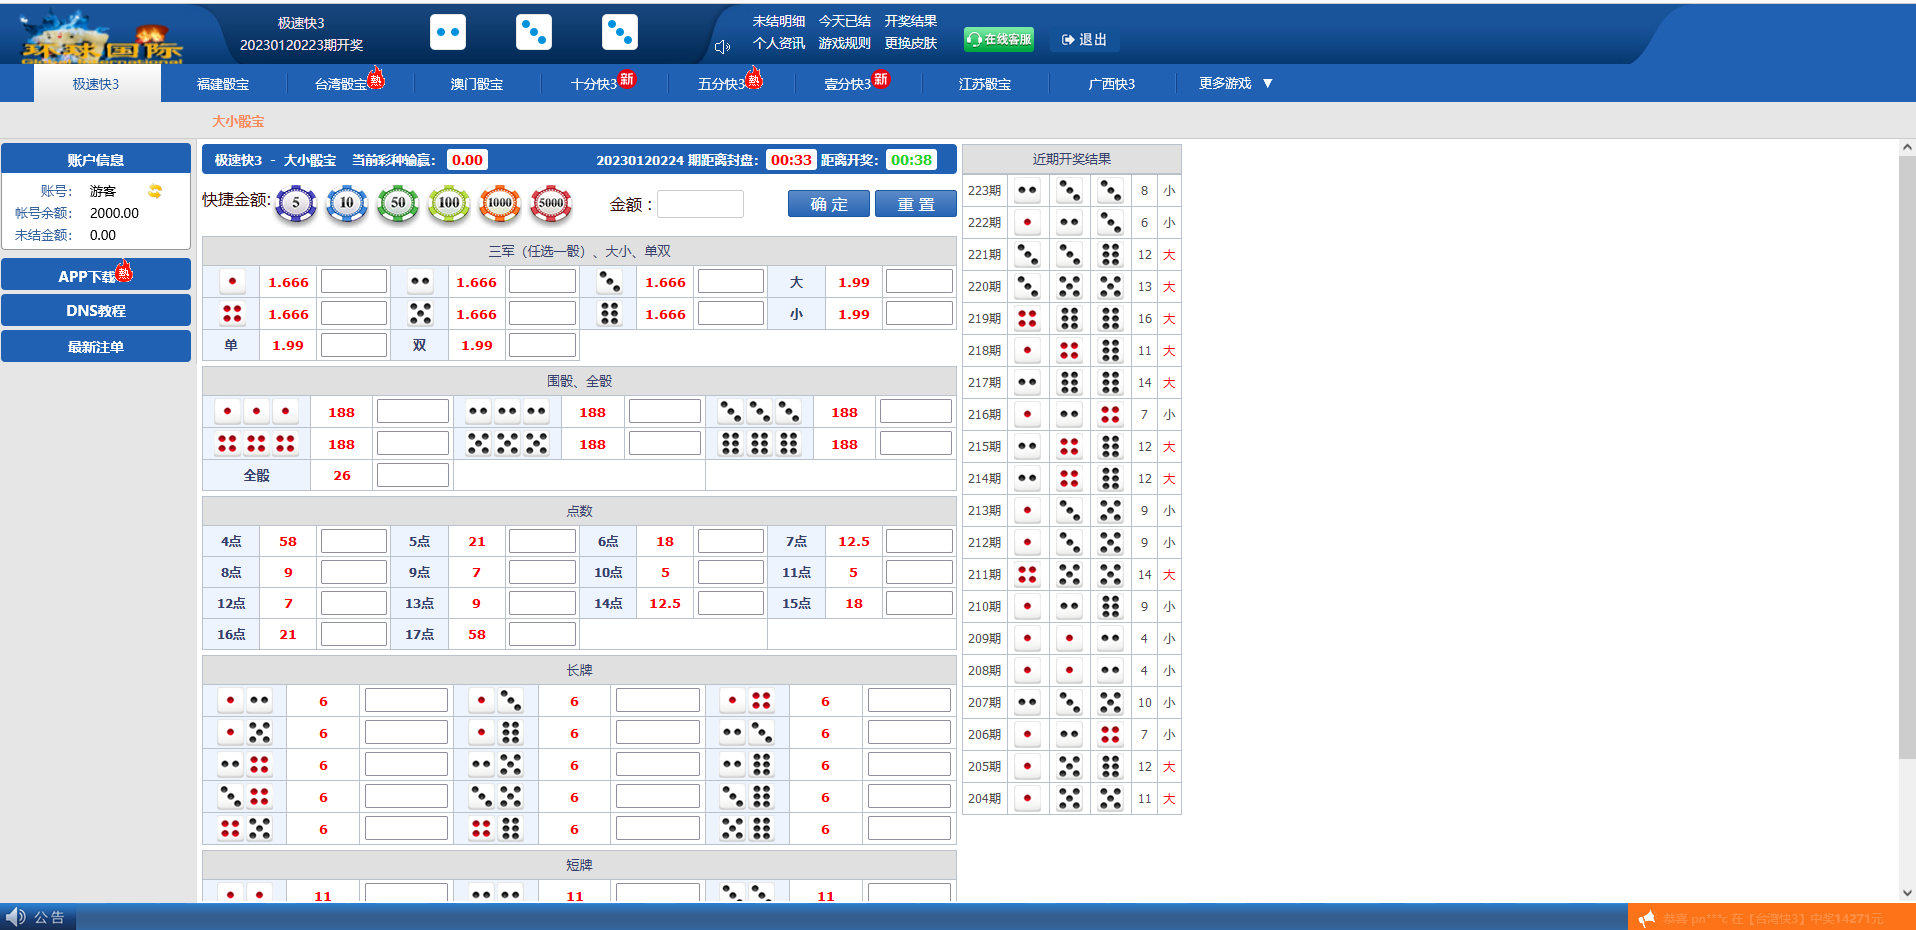Select the purple 5 chip
Image resolution: width=1916 pixels, height=930 pixels.
point(296,203)
